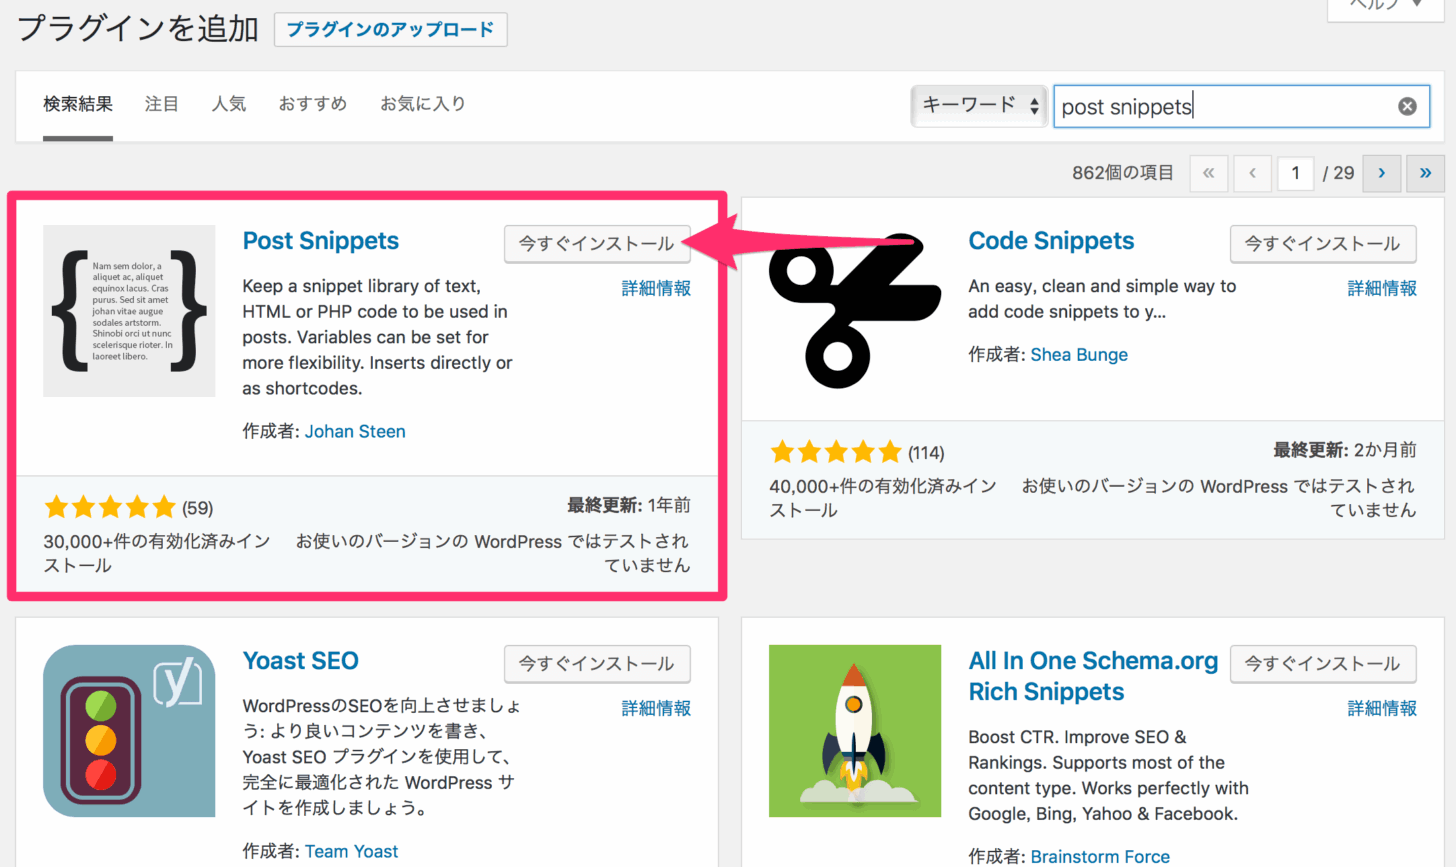The image size is (1456, 867).
Task: Click the (114) rating count
Action: (926, 453)
